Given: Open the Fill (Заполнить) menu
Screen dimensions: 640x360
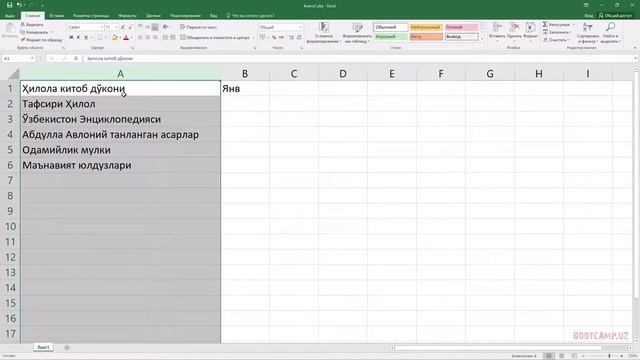Looking at the screenshot, I should click(x=557, y=32).
